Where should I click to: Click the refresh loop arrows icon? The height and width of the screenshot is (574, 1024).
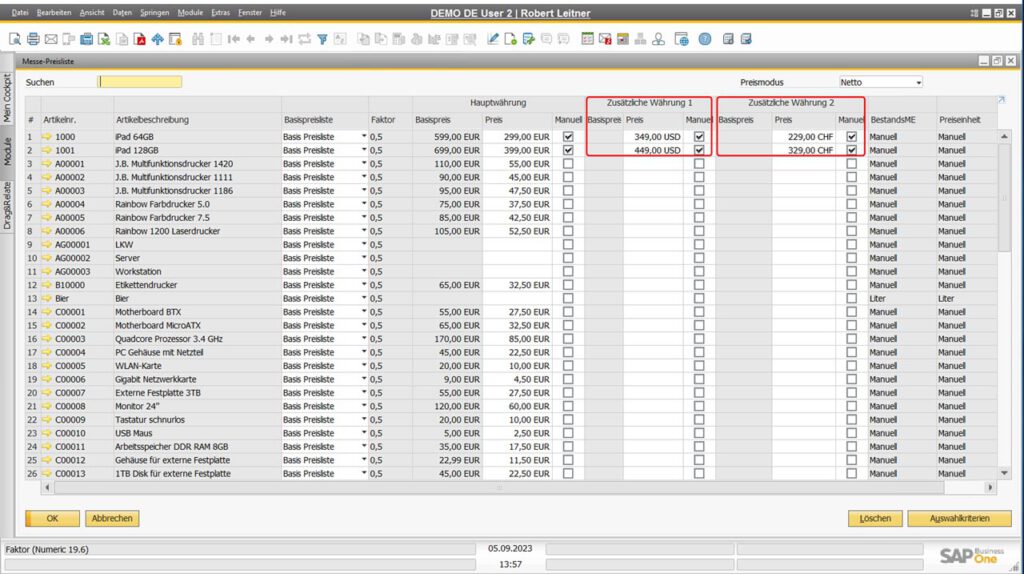pyautogui.click(x=304, y=39)
